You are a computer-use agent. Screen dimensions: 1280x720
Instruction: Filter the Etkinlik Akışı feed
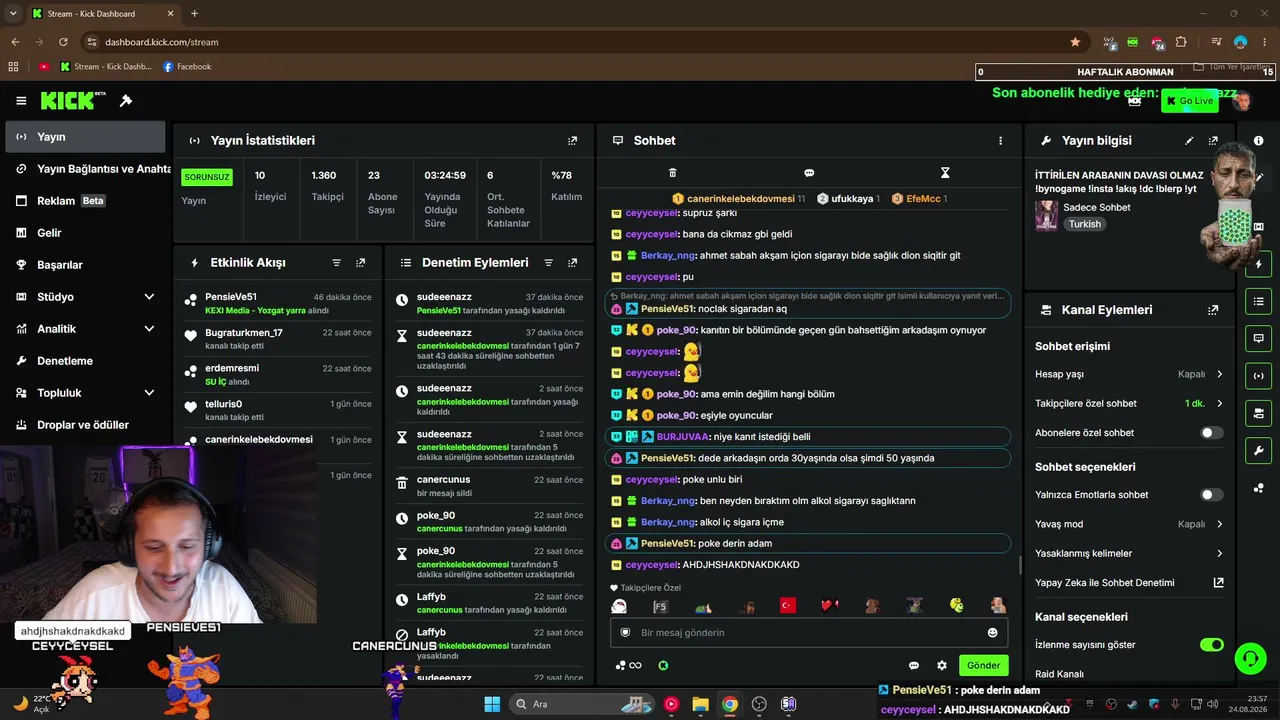pos(337,263)
